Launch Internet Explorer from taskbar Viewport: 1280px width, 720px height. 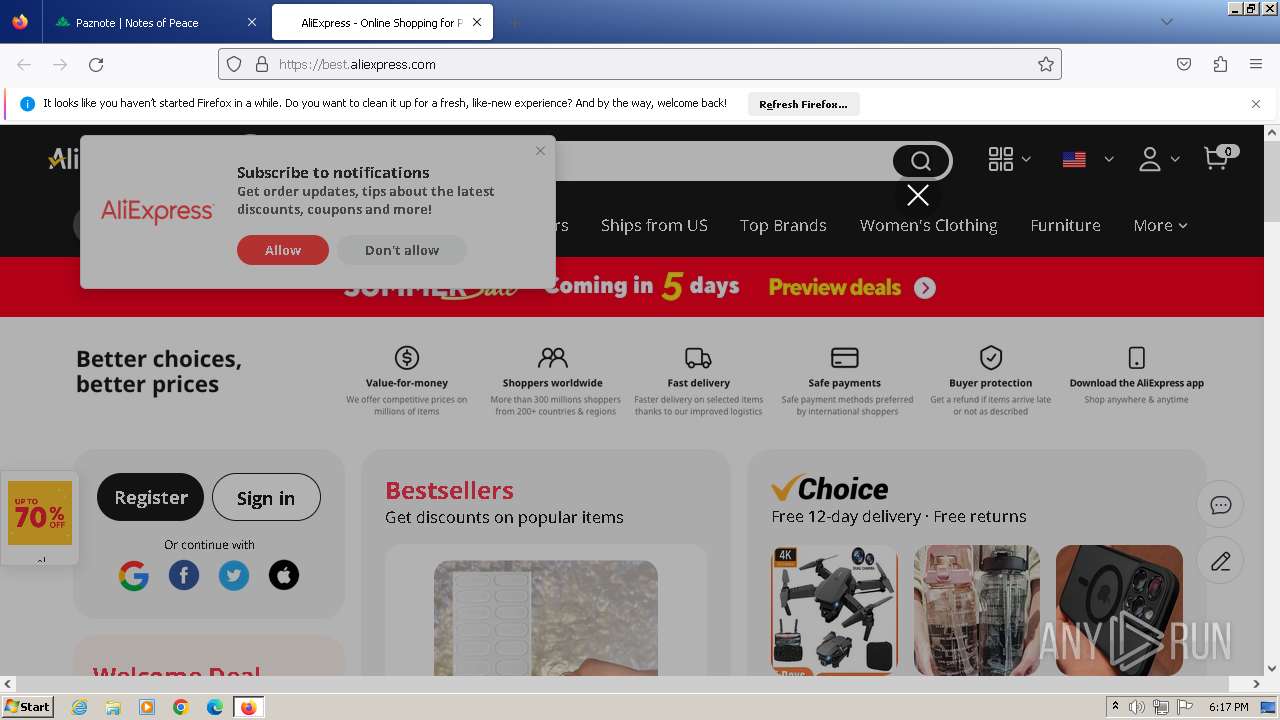click(80, 707)
